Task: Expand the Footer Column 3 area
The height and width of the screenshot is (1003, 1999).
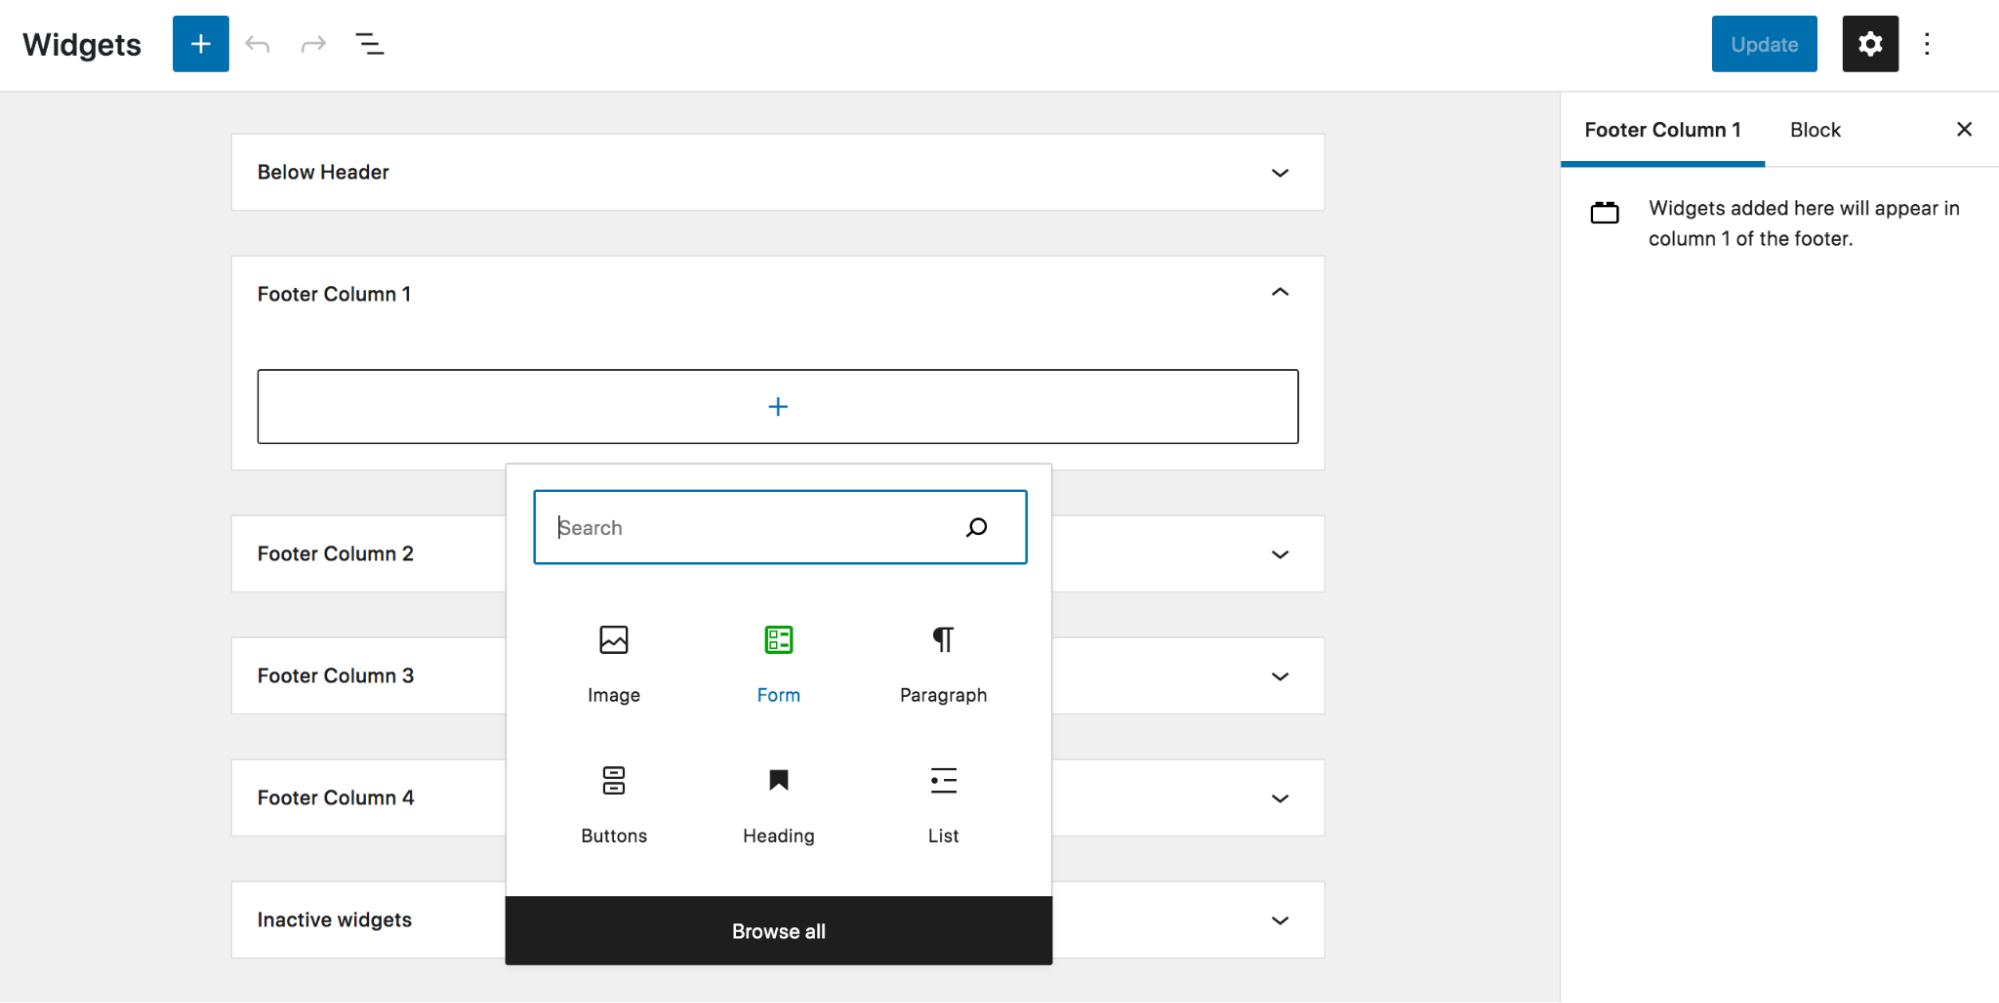Action: tap(1280, 677)
